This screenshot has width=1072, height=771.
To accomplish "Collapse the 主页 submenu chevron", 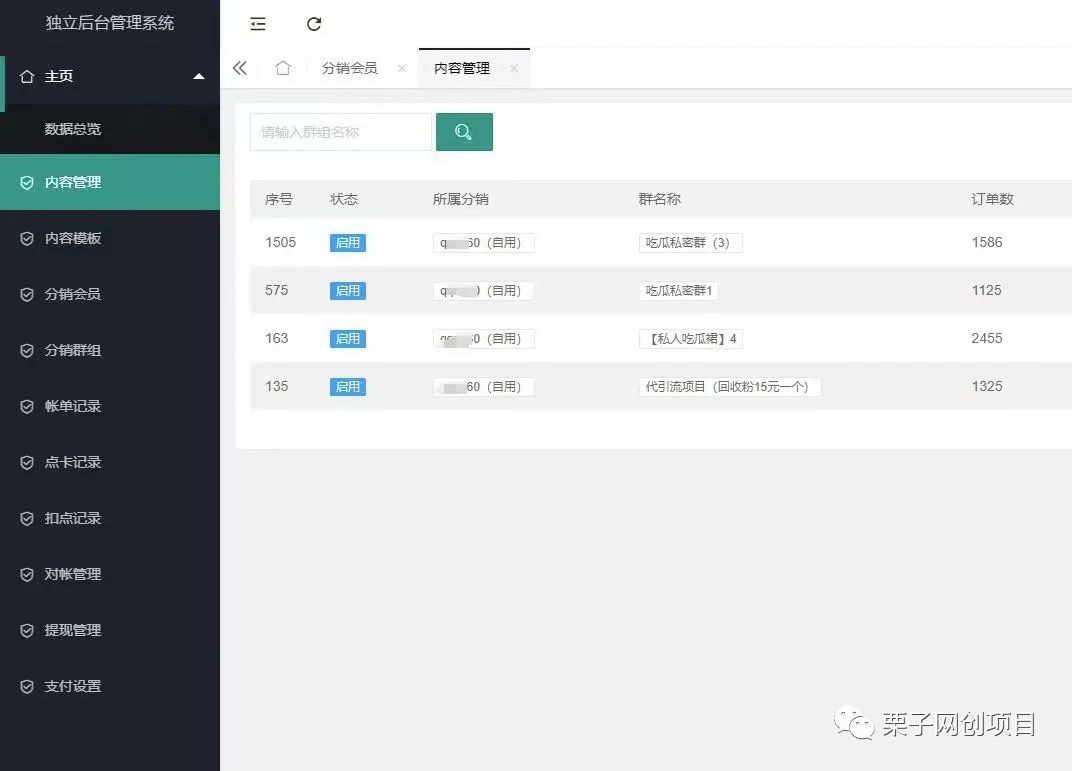I will (199, 75).
